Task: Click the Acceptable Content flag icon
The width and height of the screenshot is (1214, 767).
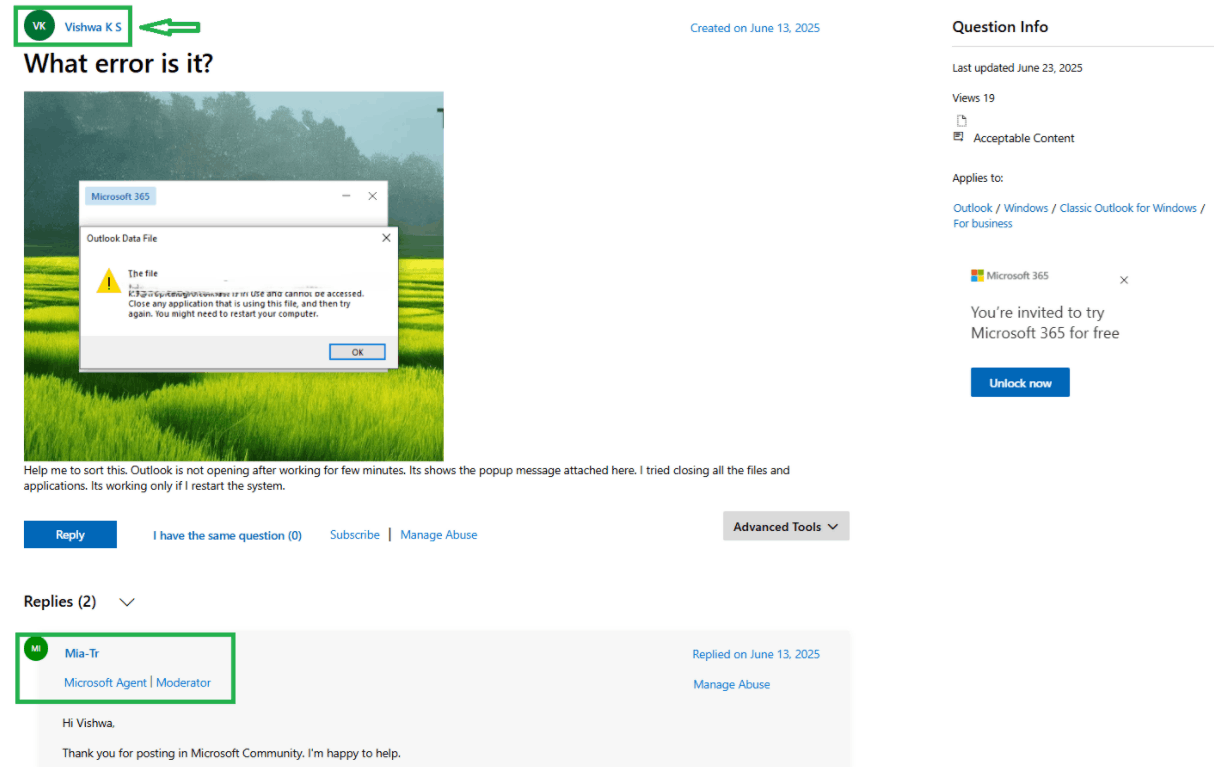Action: [x=959, y=137]
